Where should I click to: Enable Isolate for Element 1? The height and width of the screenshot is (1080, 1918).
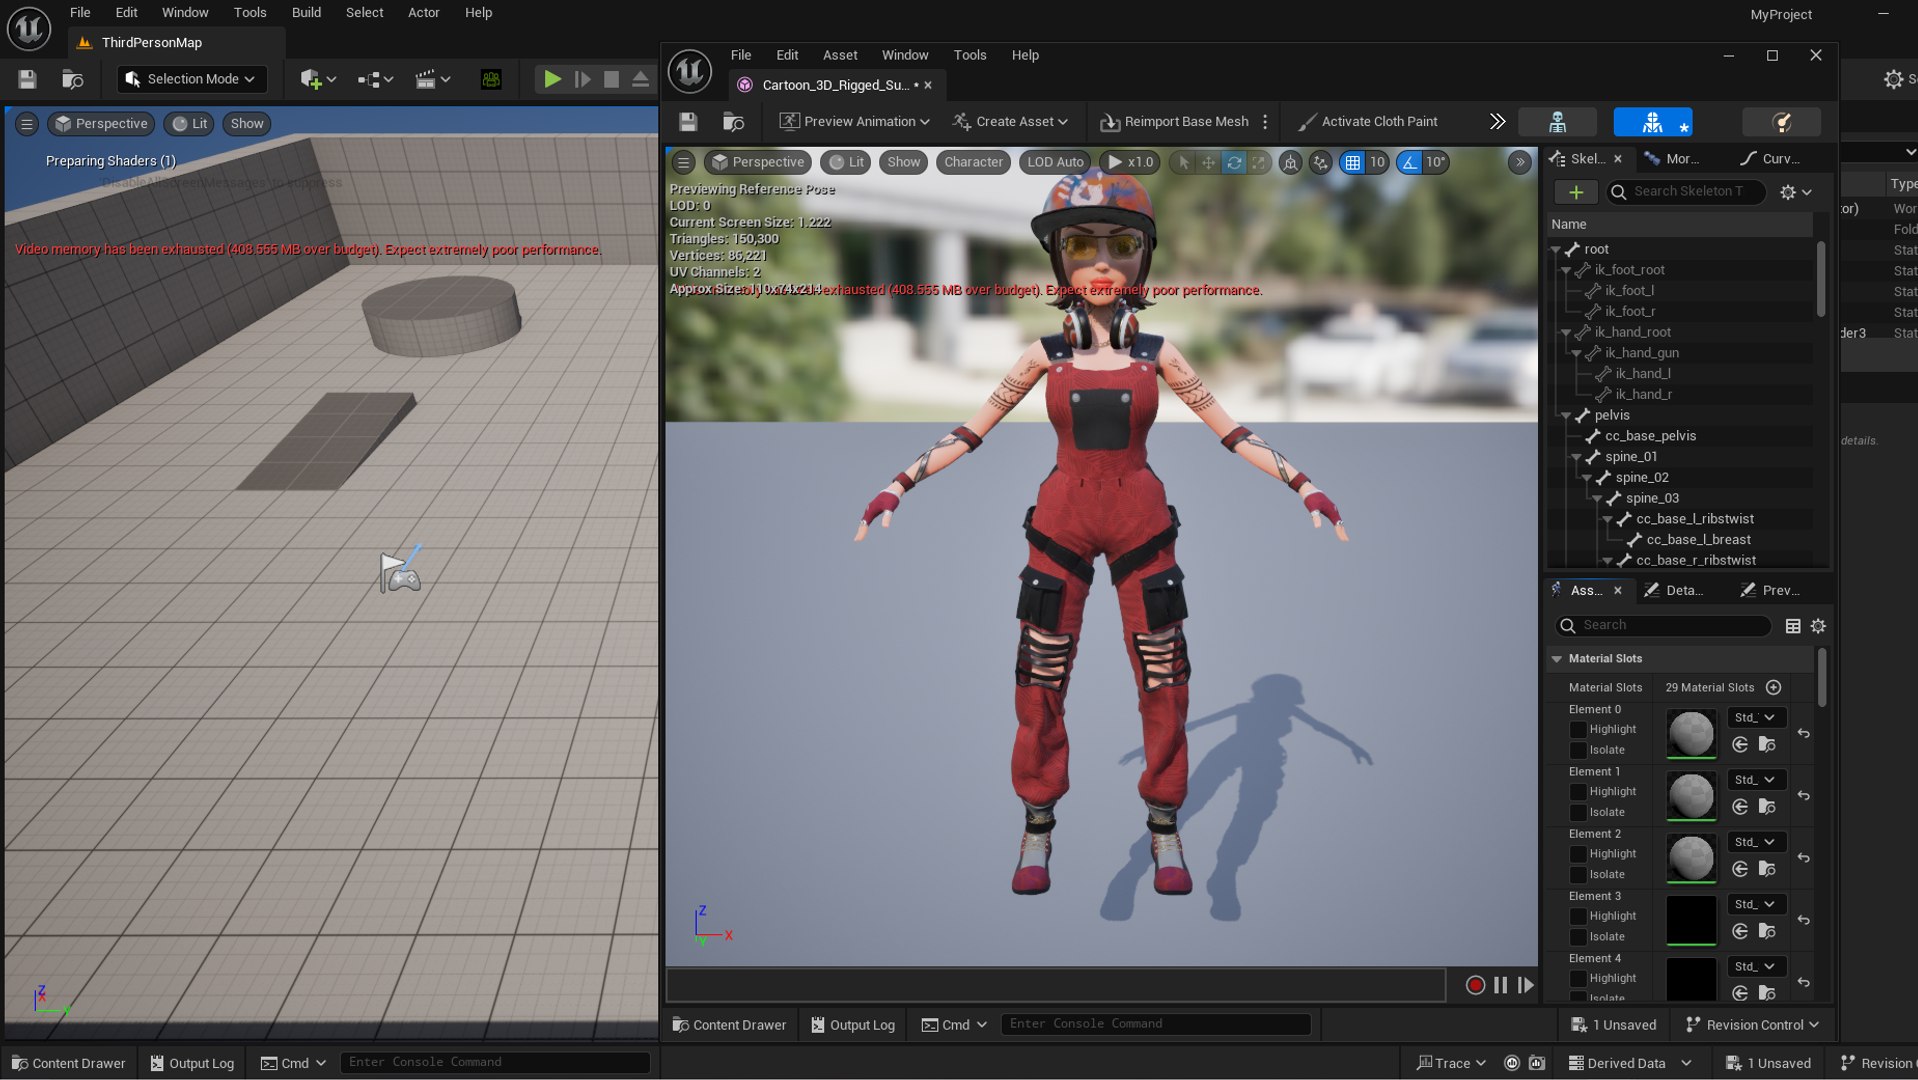point(1578,812)
